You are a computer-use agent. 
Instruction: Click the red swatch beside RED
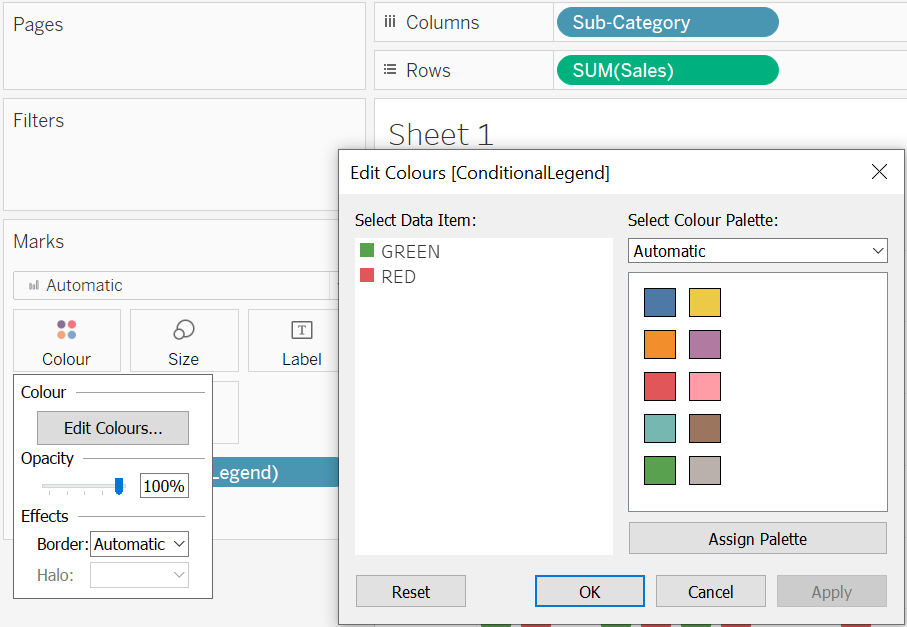coord(366,276)
